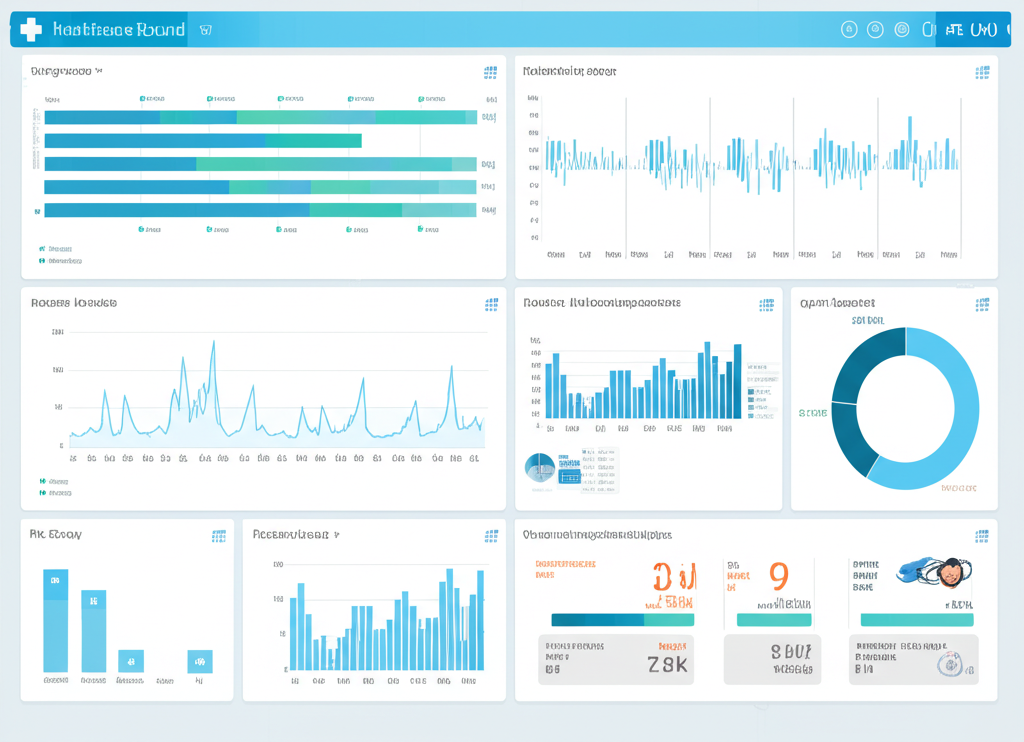1024x742 pixels.
Task: Open grid menu on the waveform chart panel
Action: point(982,72)
